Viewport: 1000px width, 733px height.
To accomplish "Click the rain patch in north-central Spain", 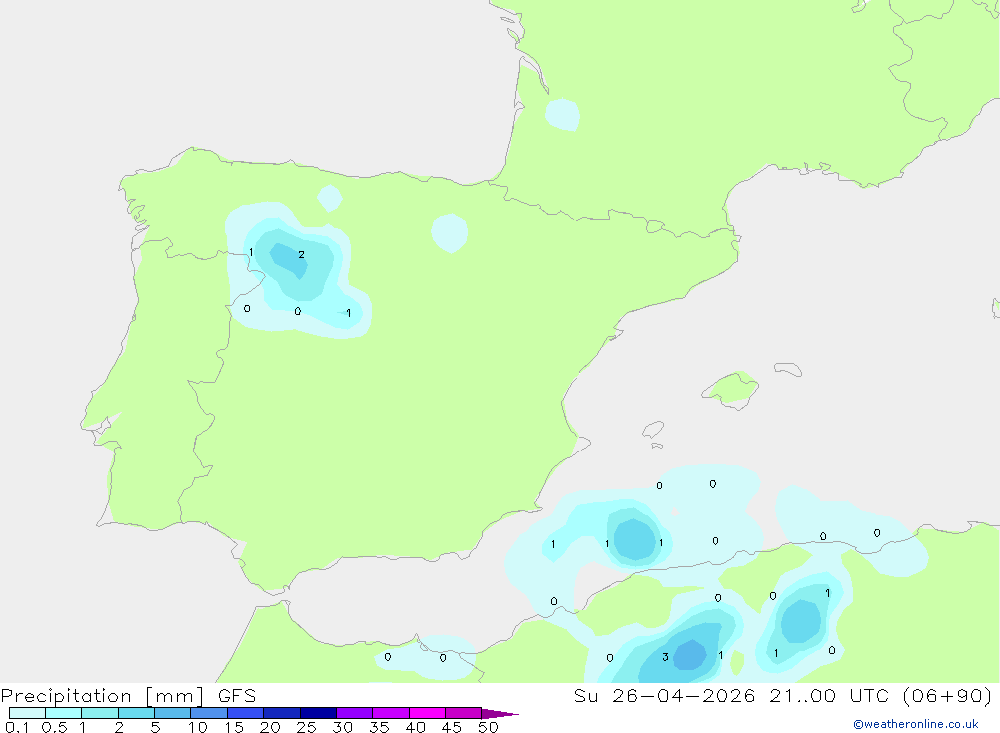I will 450,233.
